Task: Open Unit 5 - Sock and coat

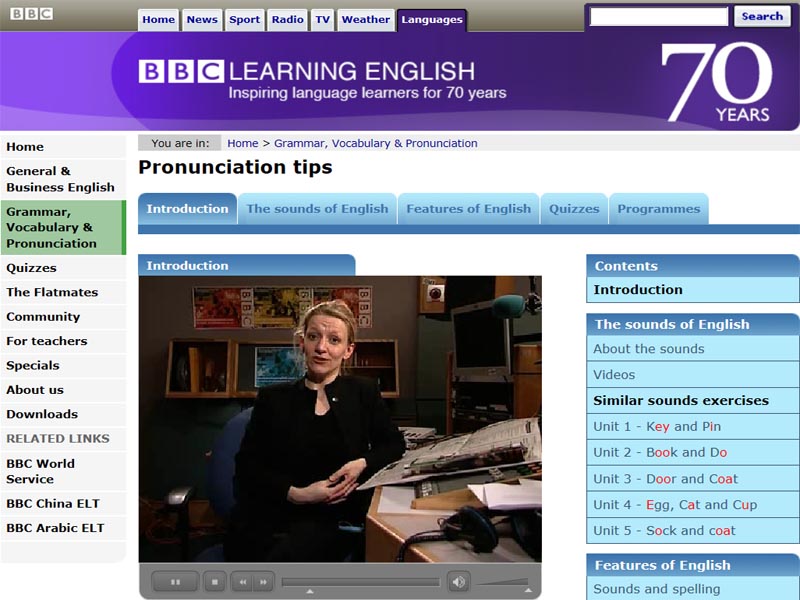Action: [693, 531]
